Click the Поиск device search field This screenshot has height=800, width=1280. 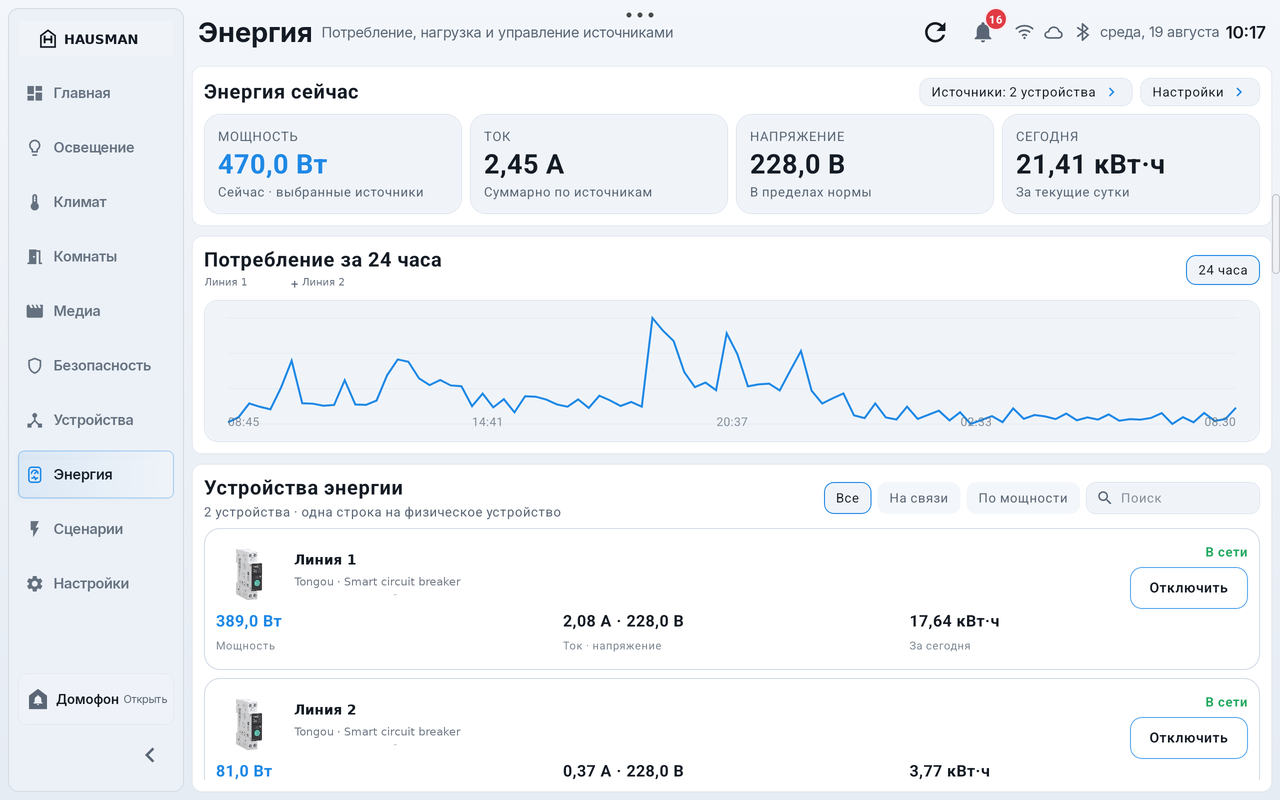click(x=1173, y=498)
